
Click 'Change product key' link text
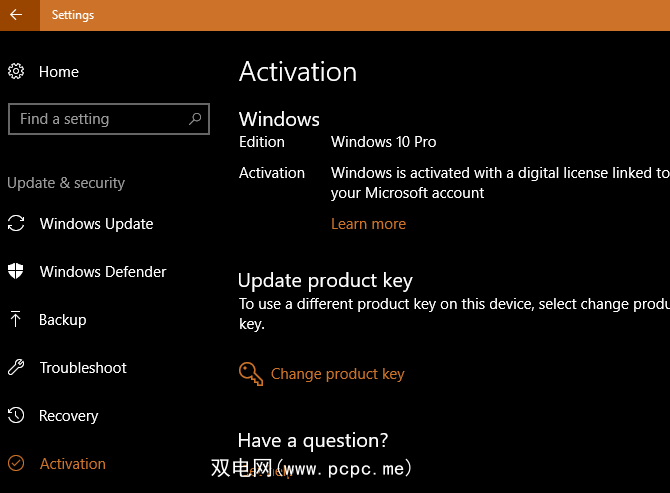point(338,374)
